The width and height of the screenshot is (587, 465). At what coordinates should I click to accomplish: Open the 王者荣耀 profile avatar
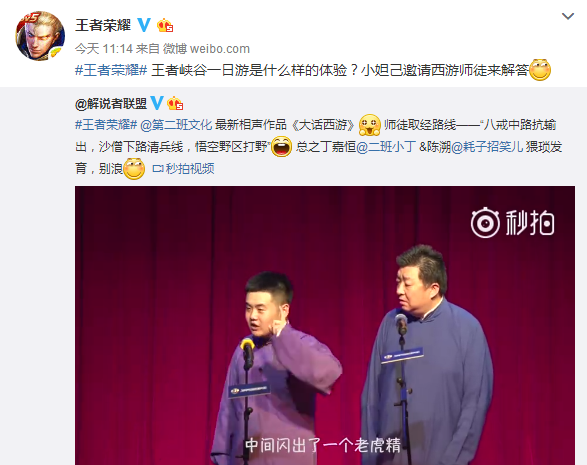coord(40,36)
